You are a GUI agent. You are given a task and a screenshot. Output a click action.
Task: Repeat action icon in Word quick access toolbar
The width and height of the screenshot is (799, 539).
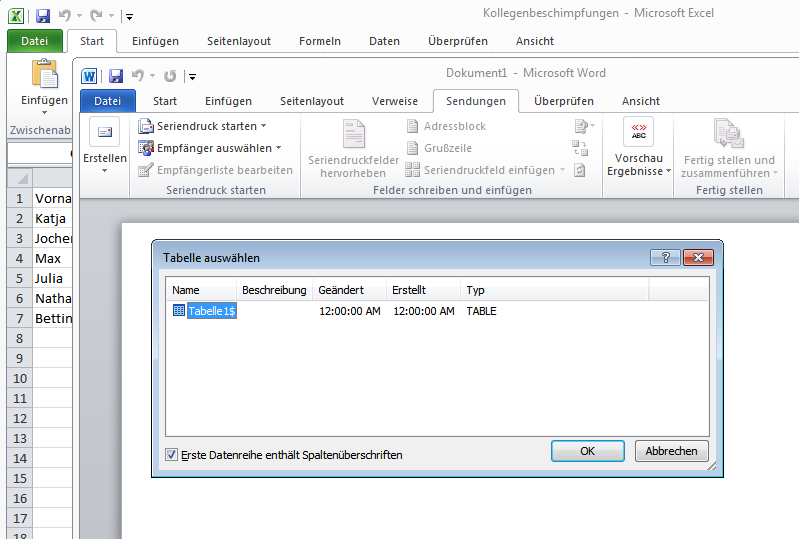click(x=170, y=76)
